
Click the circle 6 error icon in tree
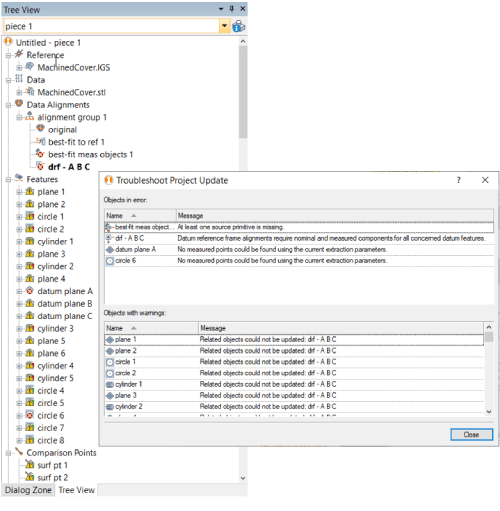(x=30, y=415)
